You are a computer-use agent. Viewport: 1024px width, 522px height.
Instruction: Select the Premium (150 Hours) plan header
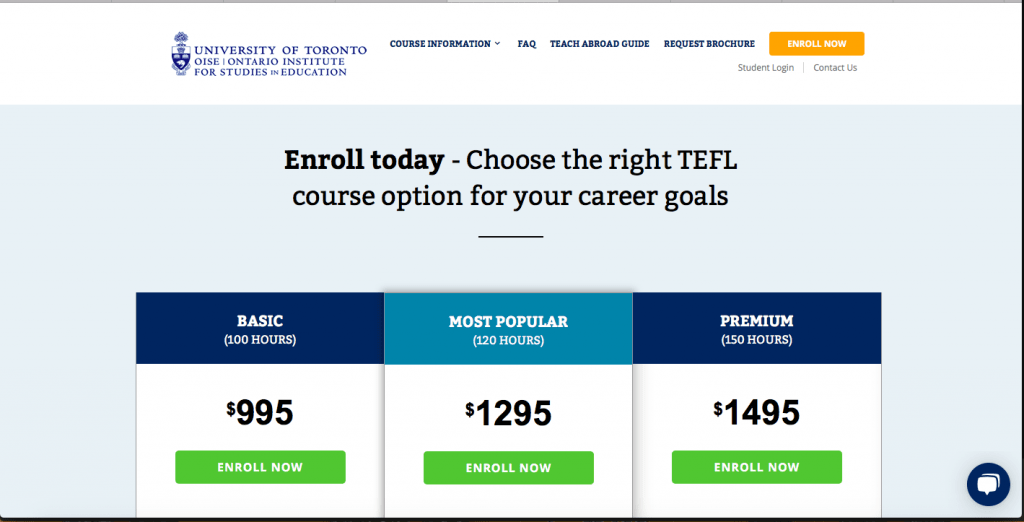point(756,329)
